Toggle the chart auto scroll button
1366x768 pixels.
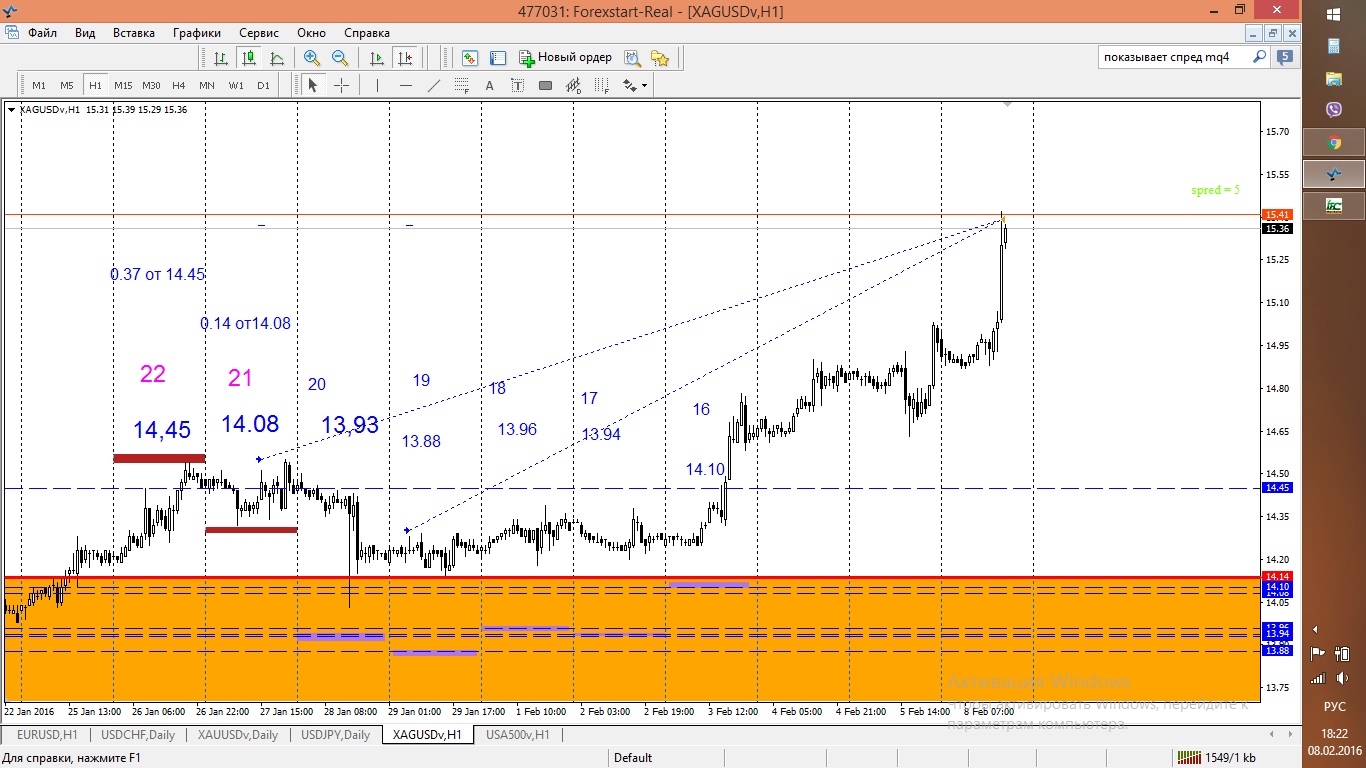point(377,58)
